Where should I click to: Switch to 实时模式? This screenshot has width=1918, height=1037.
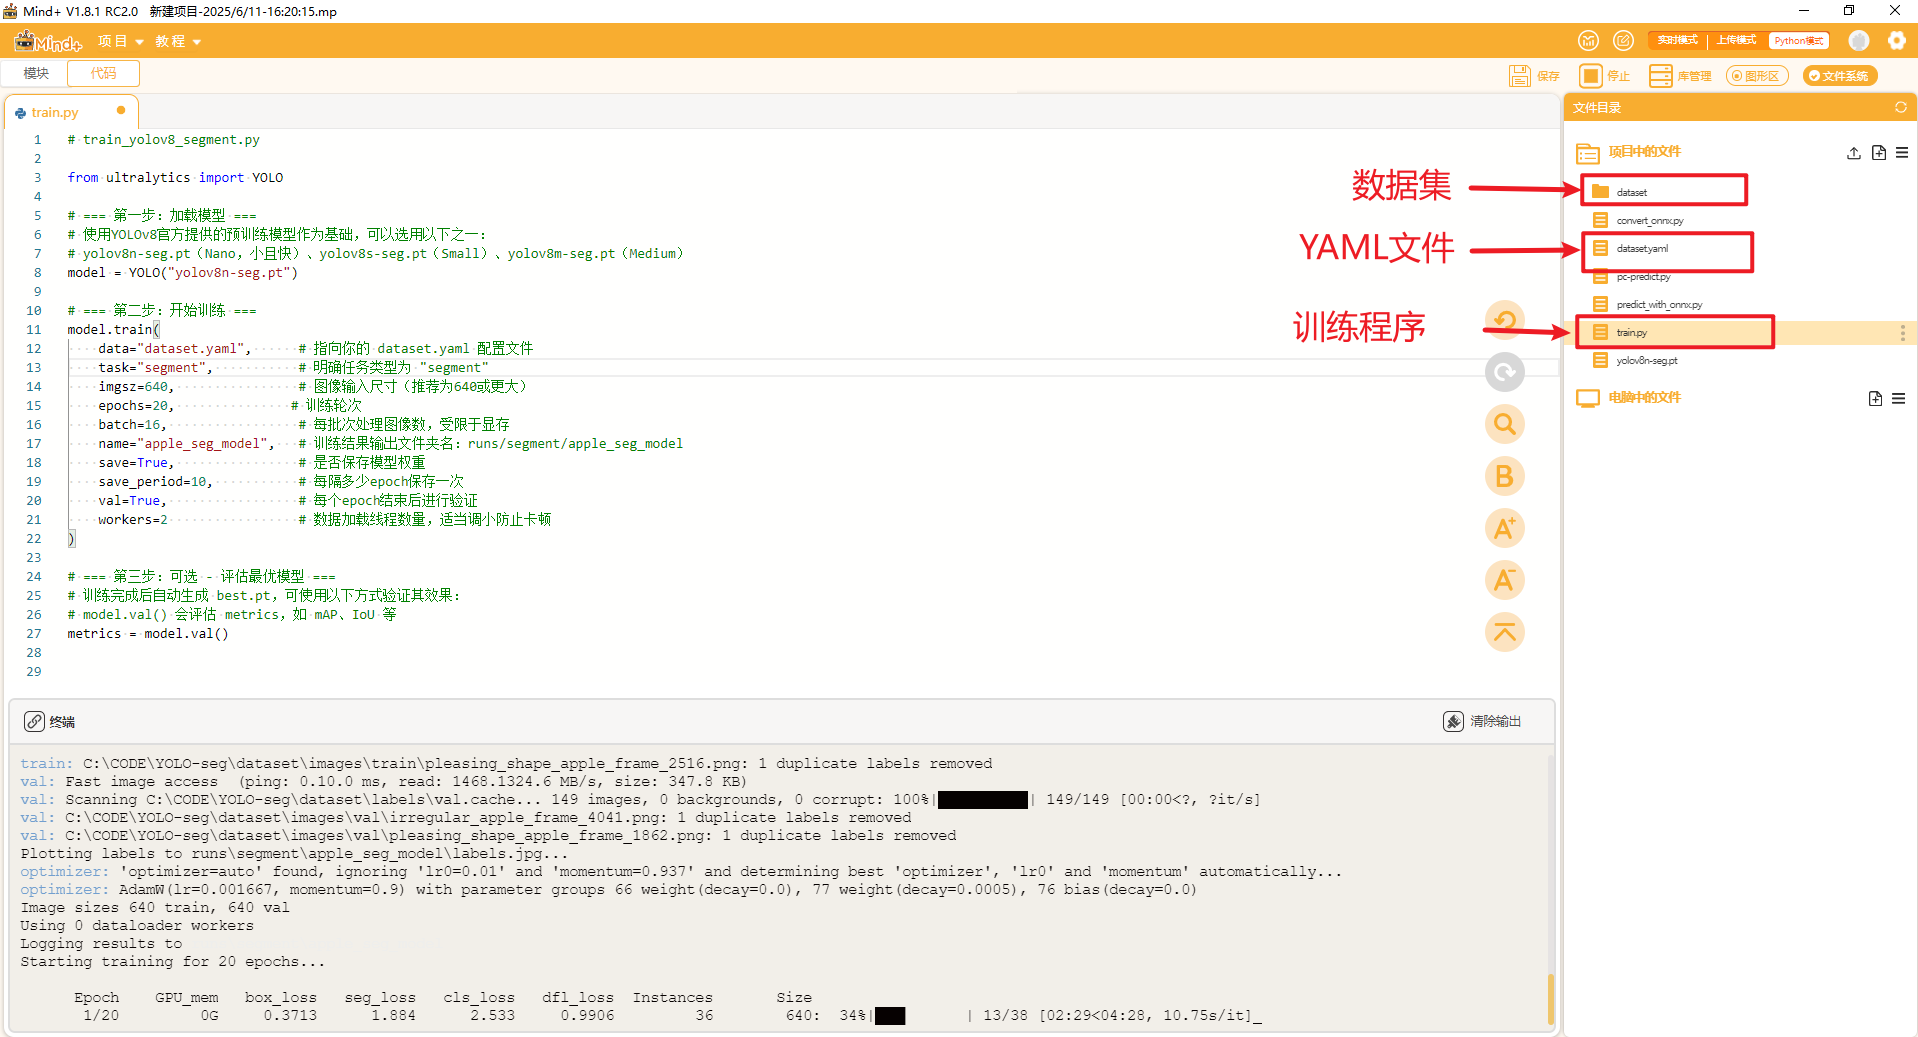coord(1677,40)
